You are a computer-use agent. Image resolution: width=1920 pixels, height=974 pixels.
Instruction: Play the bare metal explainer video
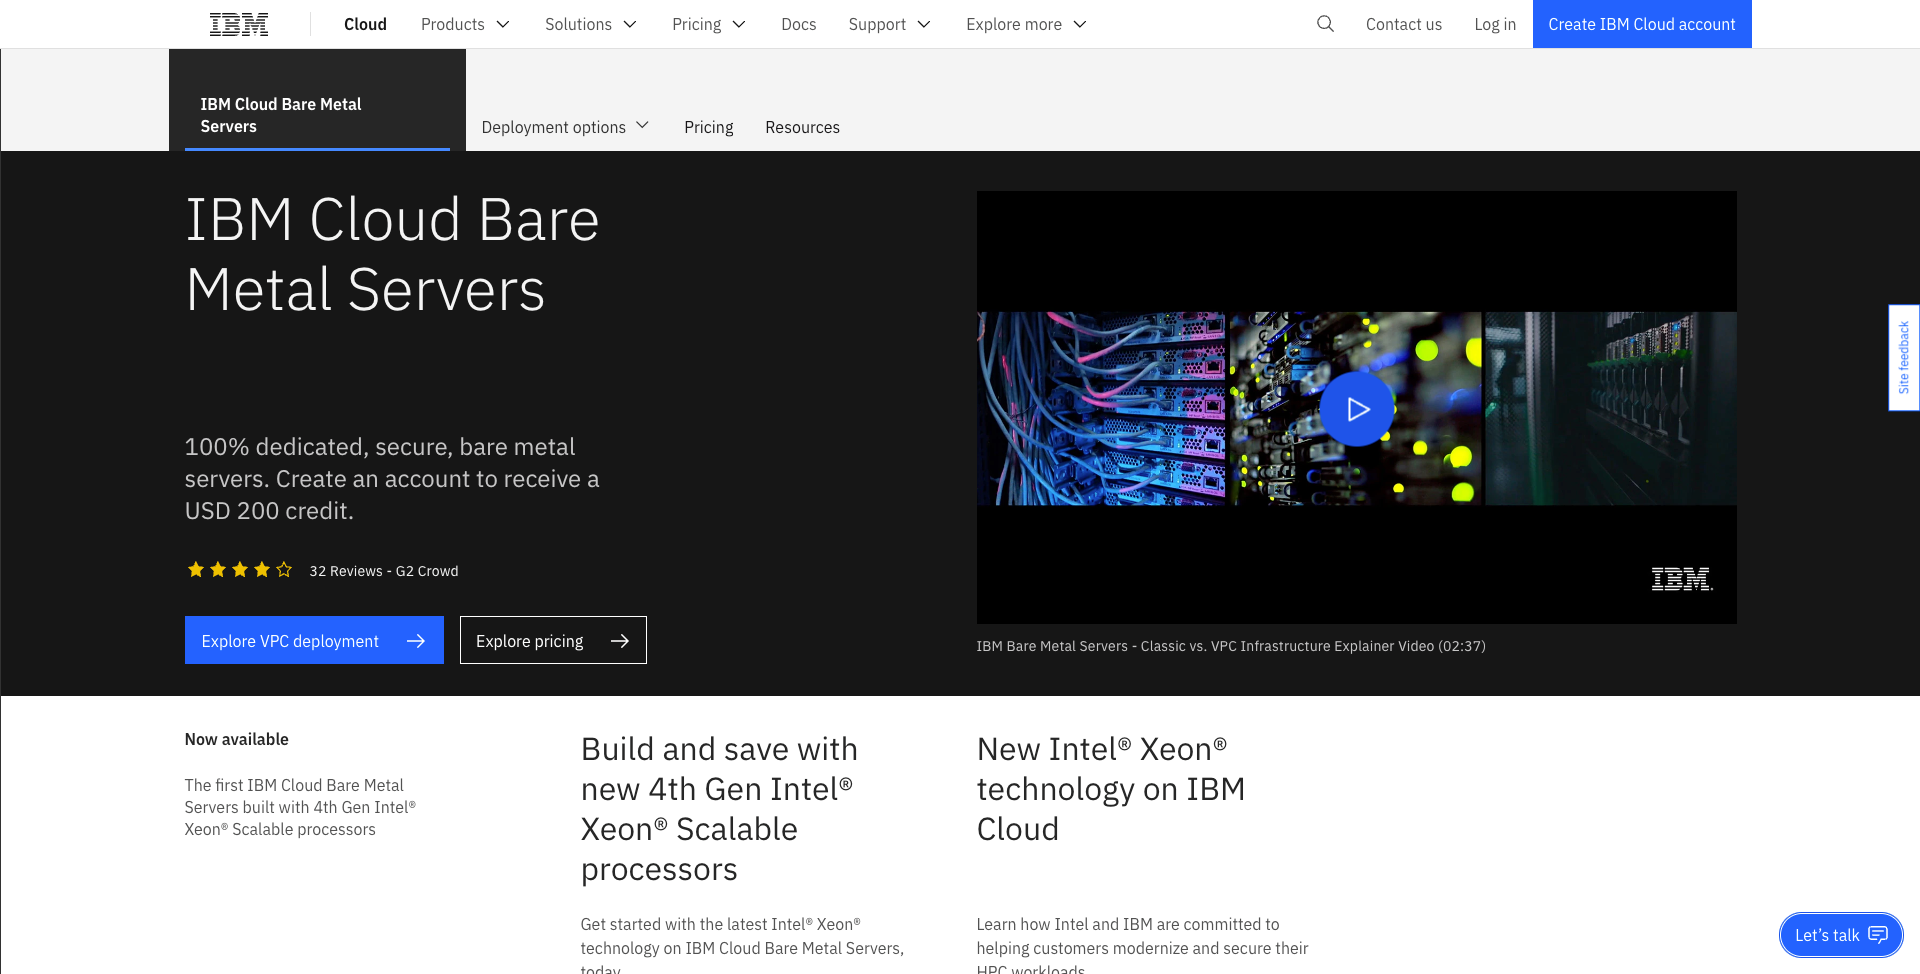pyautogui.click(x=1356, y=409)
